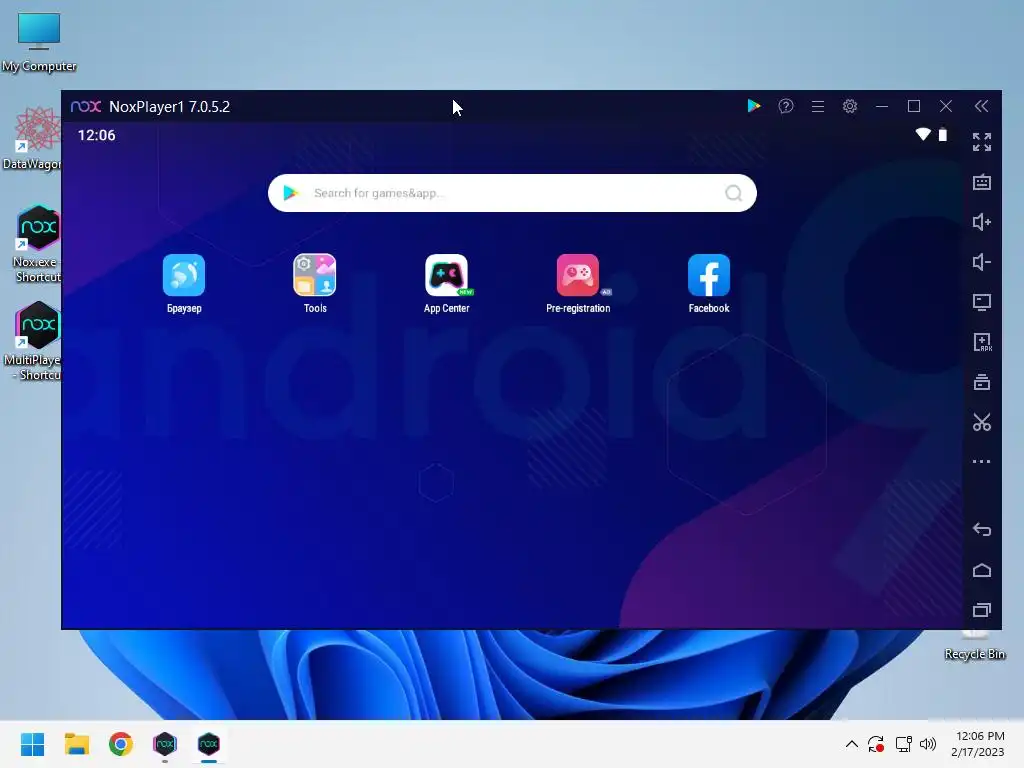This screenshot has width=1024, height=768.
Task: Minimize the NoxPlayer window
Action: pos(882,106)
